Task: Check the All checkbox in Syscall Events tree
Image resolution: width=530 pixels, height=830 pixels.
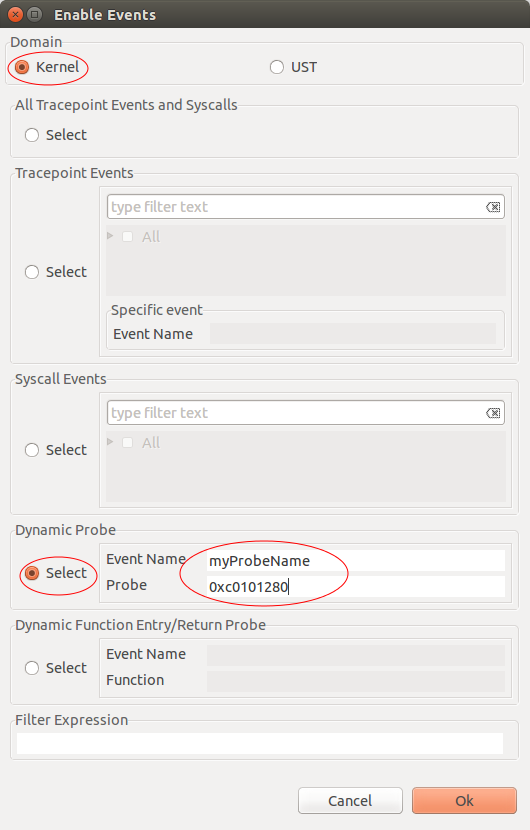Action: 128,443
